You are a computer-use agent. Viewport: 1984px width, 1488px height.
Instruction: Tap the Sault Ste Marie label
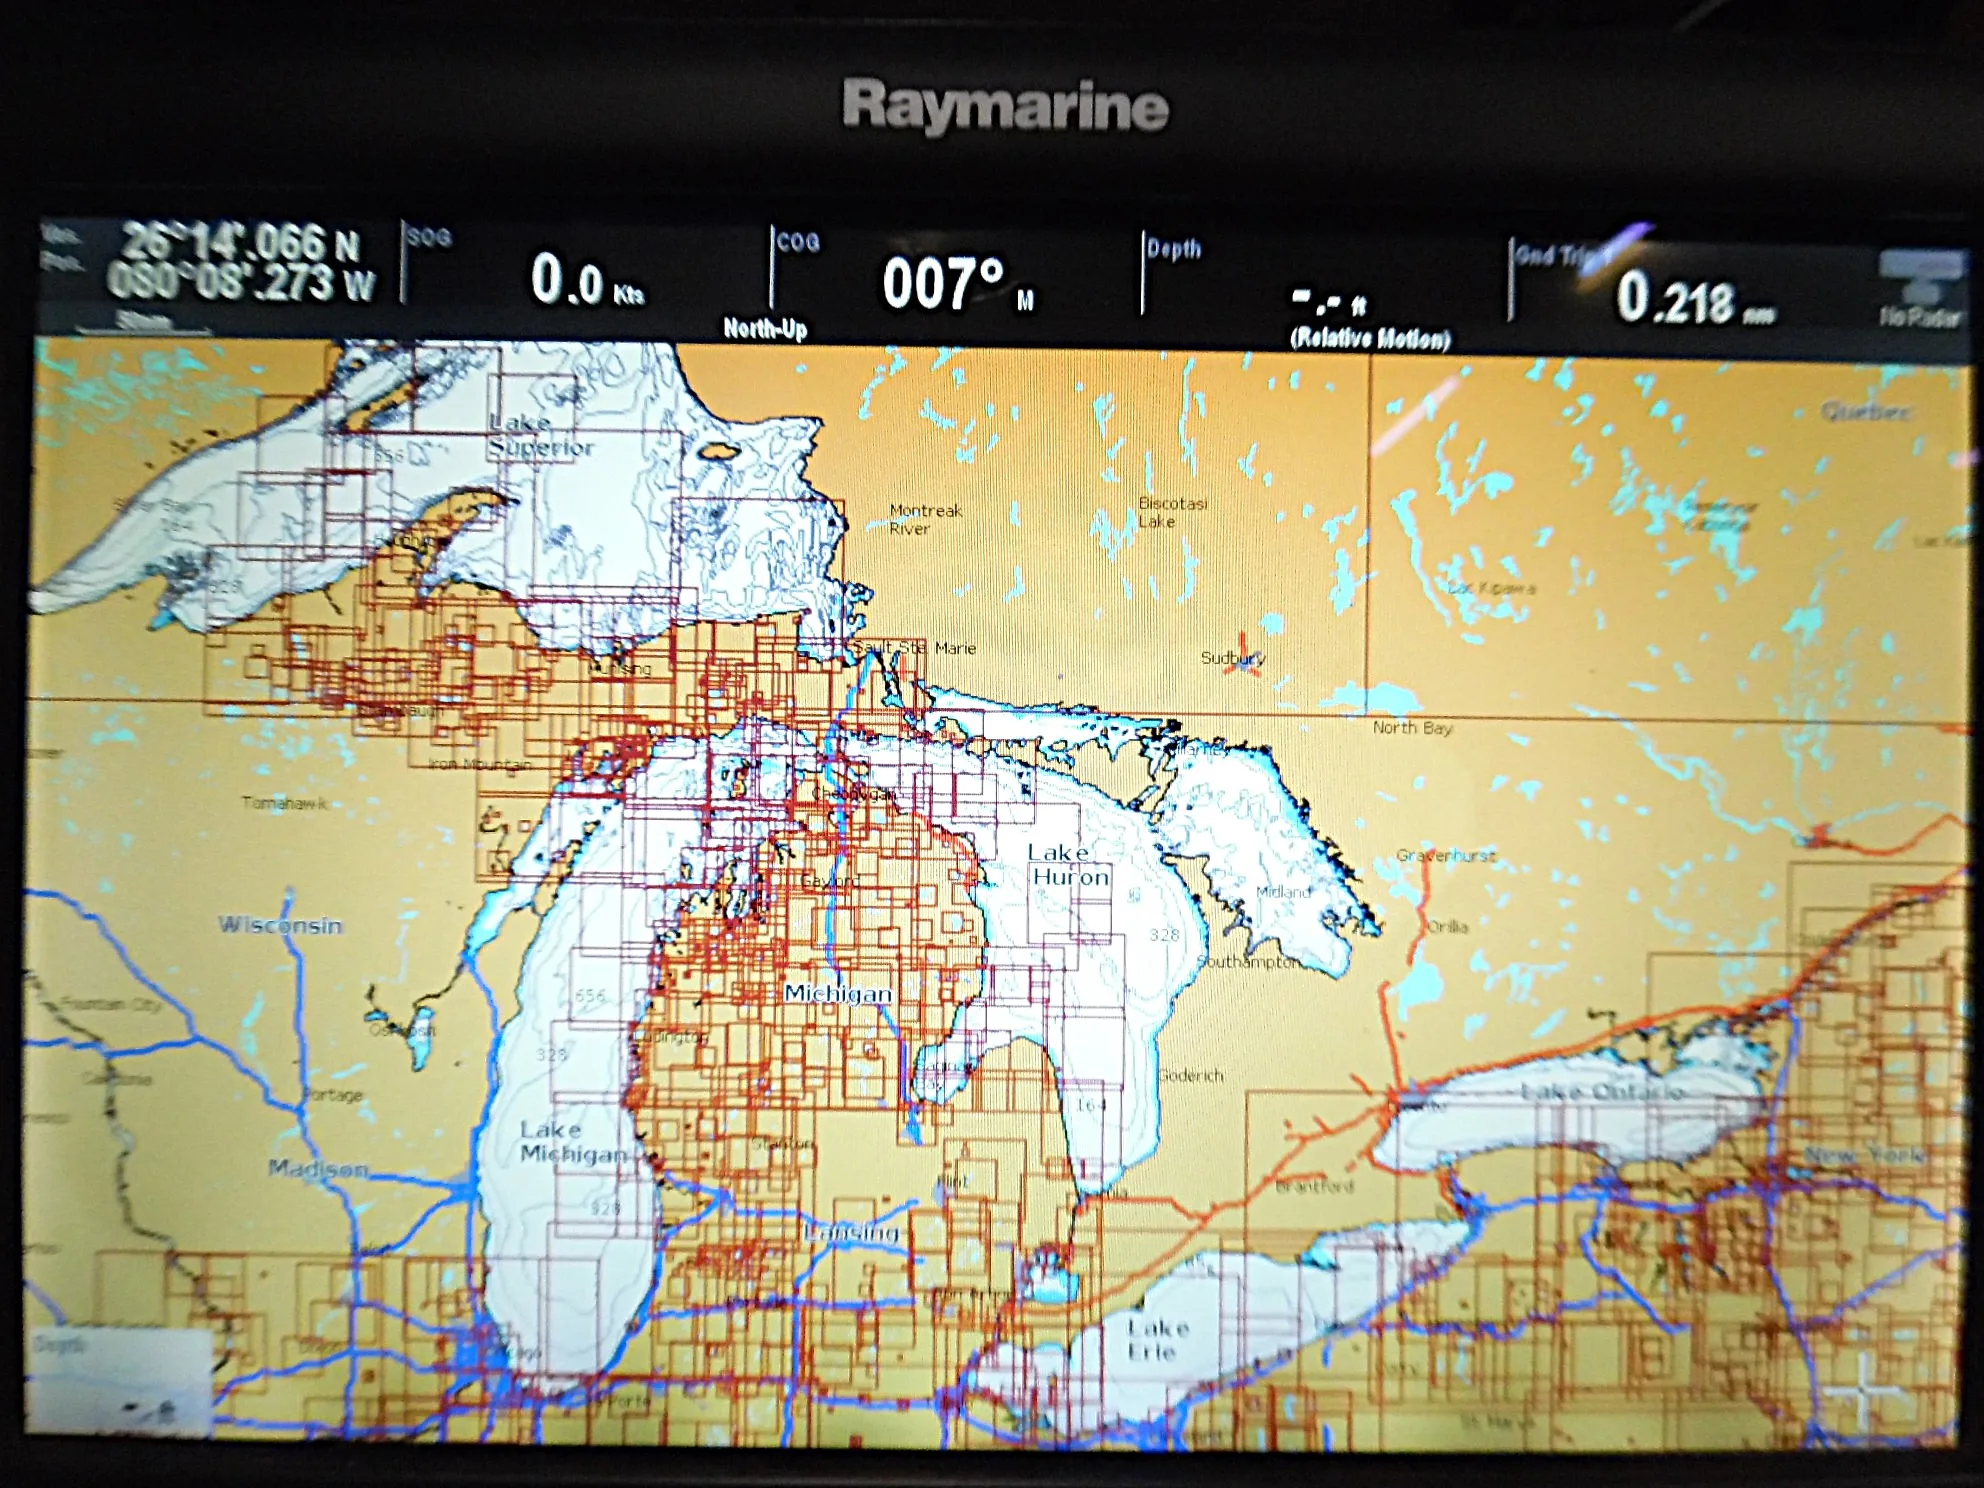click(915, 648)
